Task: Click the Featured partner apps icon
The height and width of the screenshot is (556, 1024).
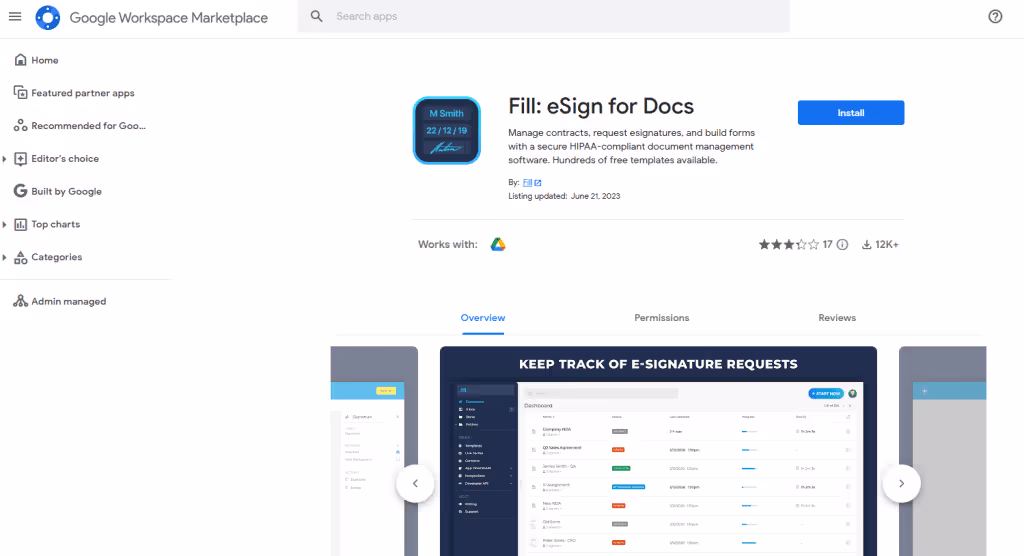Action: click(20, 92)
